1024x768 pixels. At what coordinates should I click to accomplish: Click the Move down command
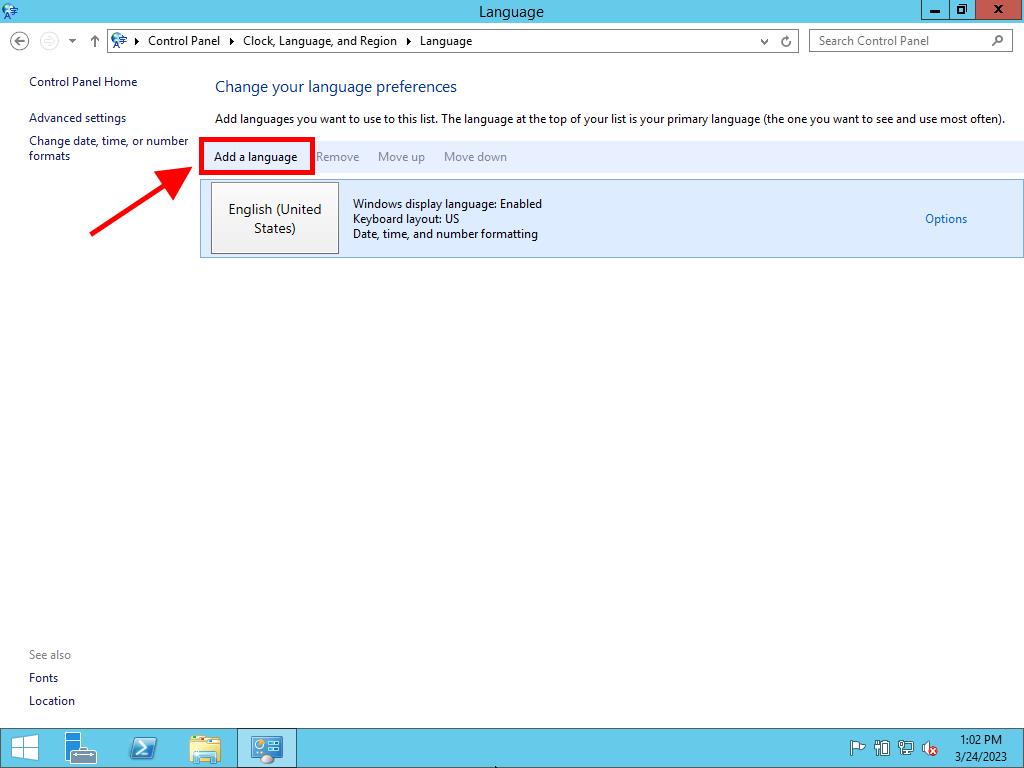pos(475,157)
